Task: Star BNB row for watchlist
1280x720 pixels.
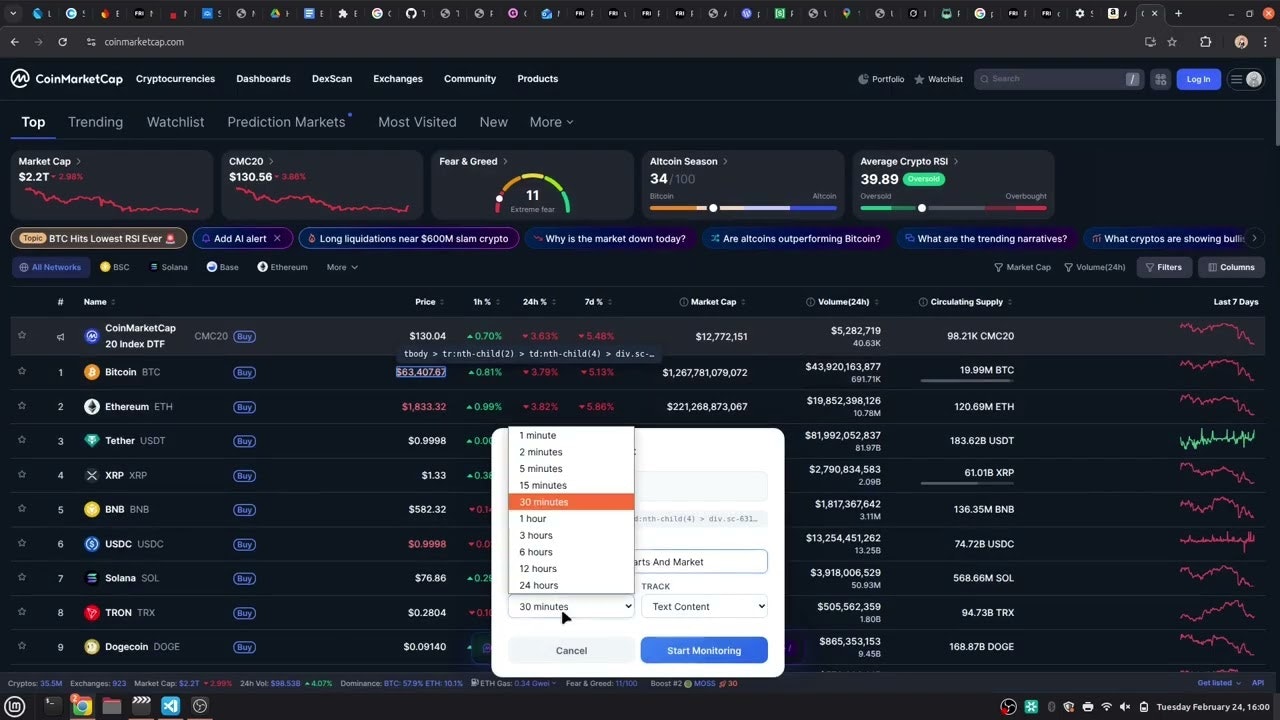Action: click(21, 509)
